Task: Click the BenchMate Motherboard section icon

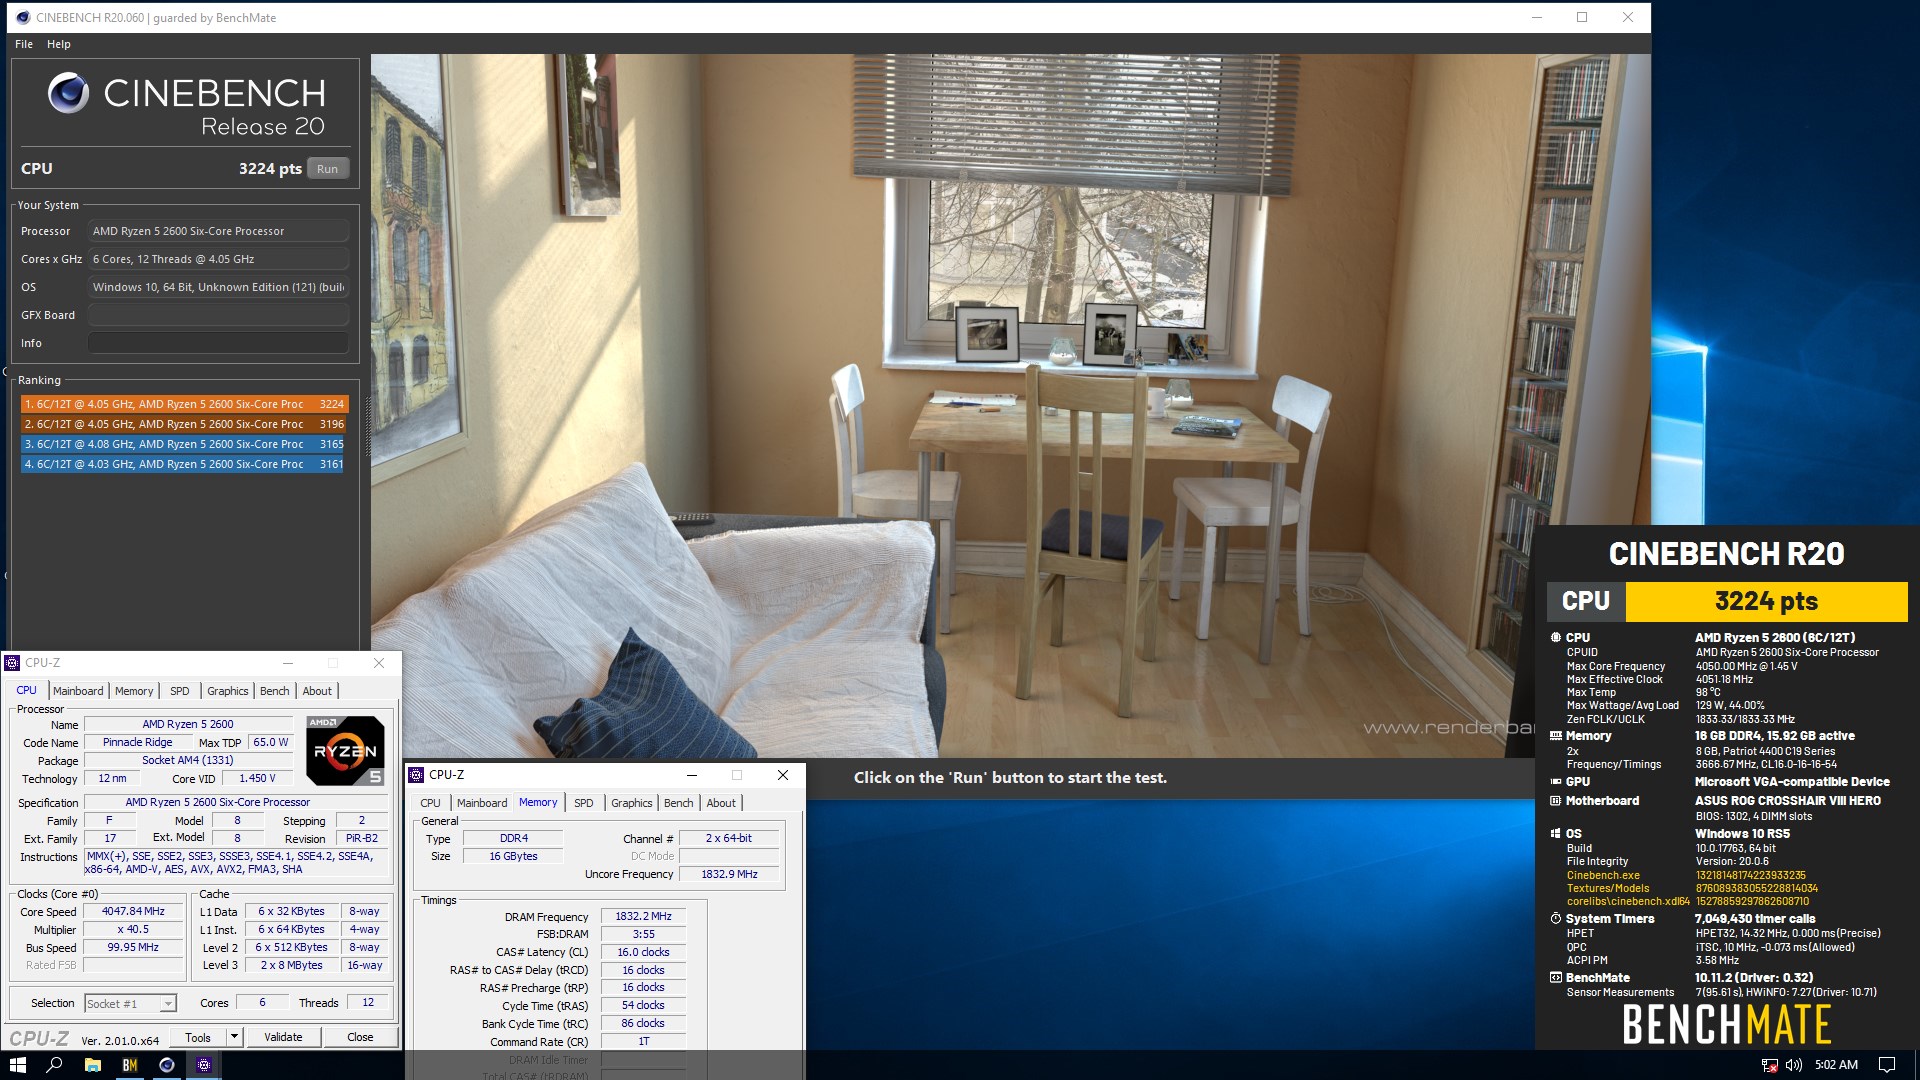Action: coord(1555,801)
